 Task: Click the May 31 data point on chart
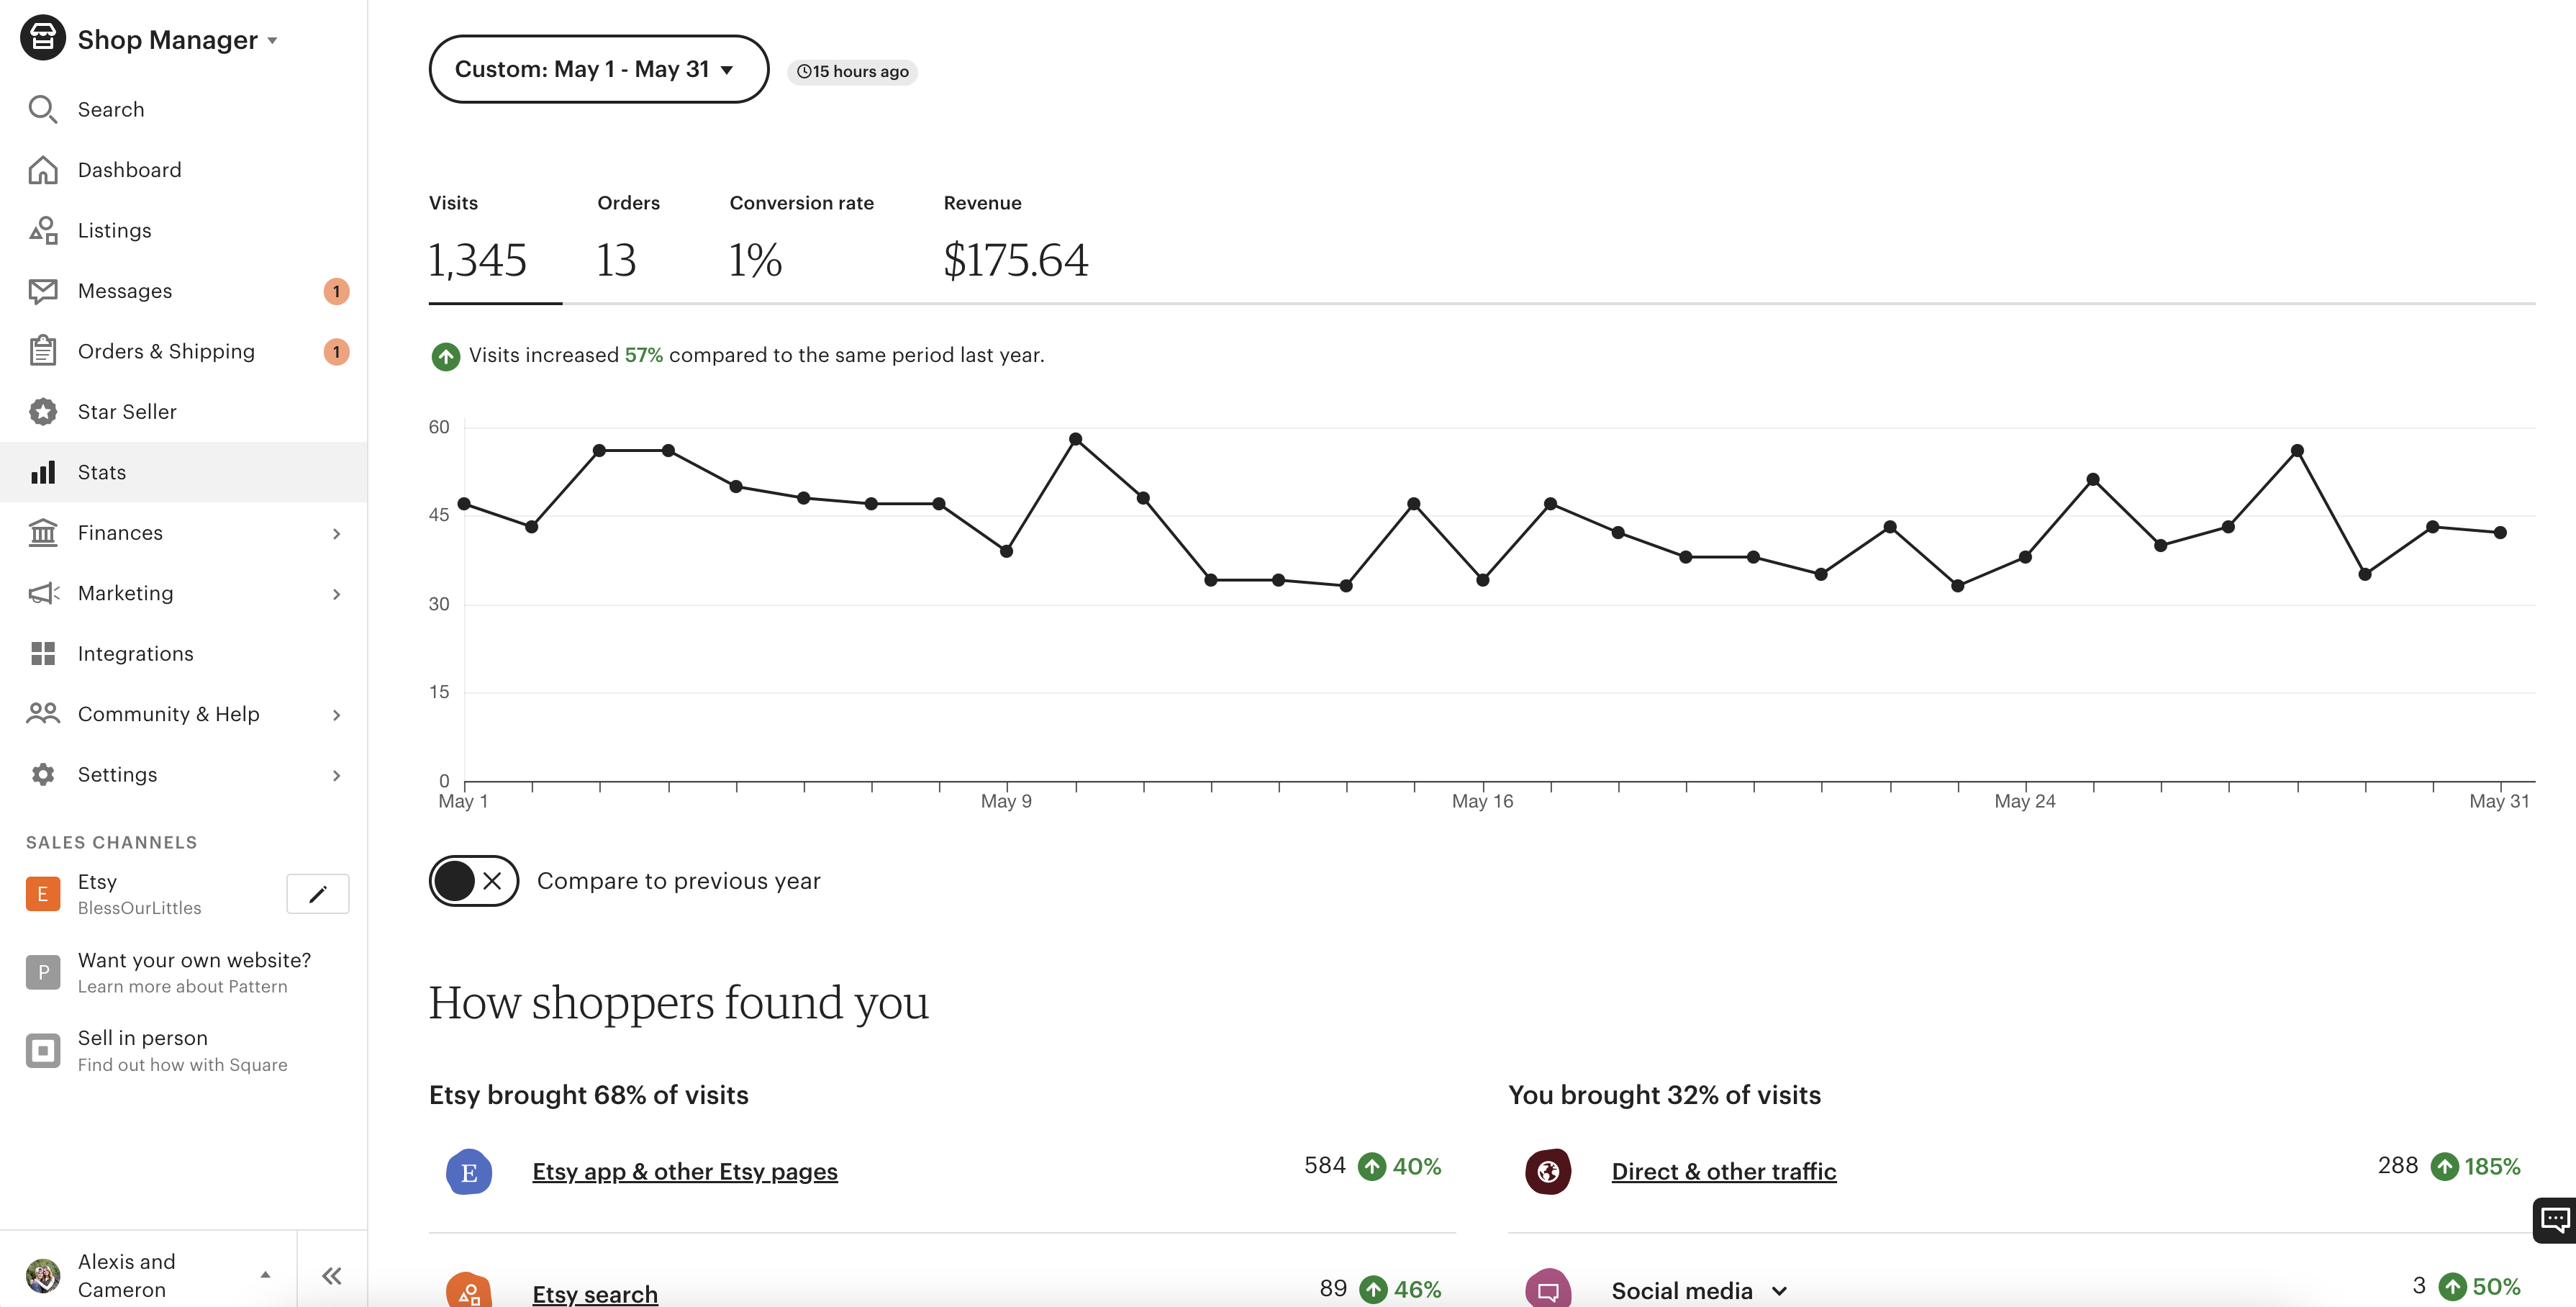2500,533
